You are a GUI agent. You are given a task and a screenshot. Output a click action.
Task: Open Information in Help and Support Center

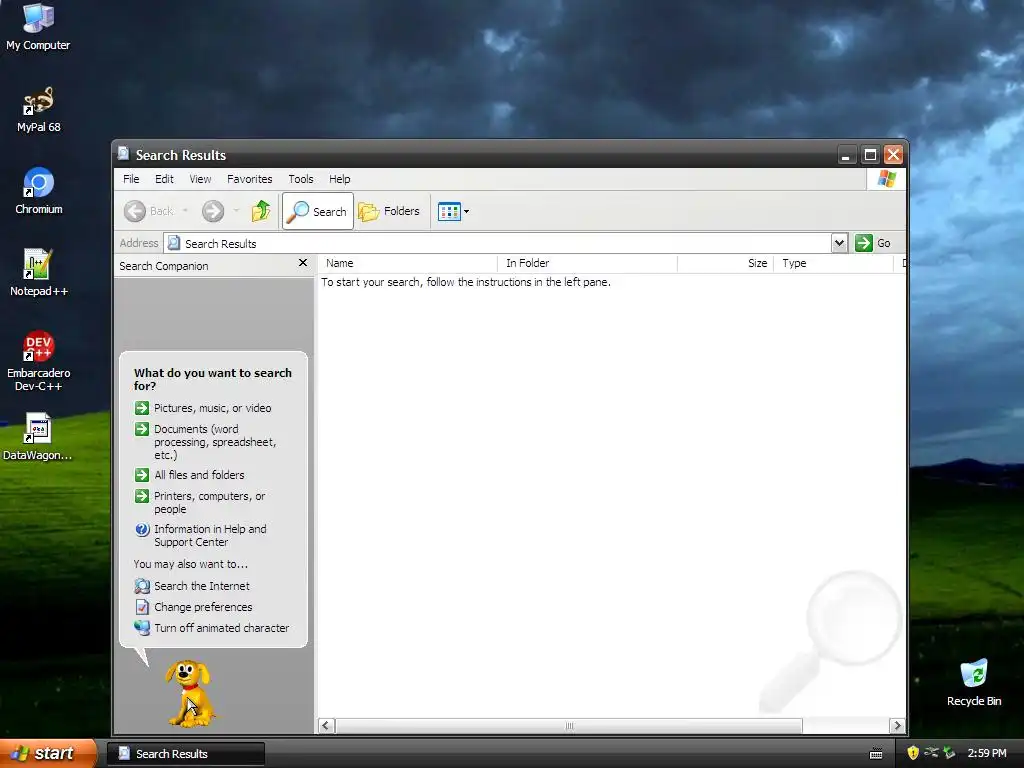click(x=200, y=536)
